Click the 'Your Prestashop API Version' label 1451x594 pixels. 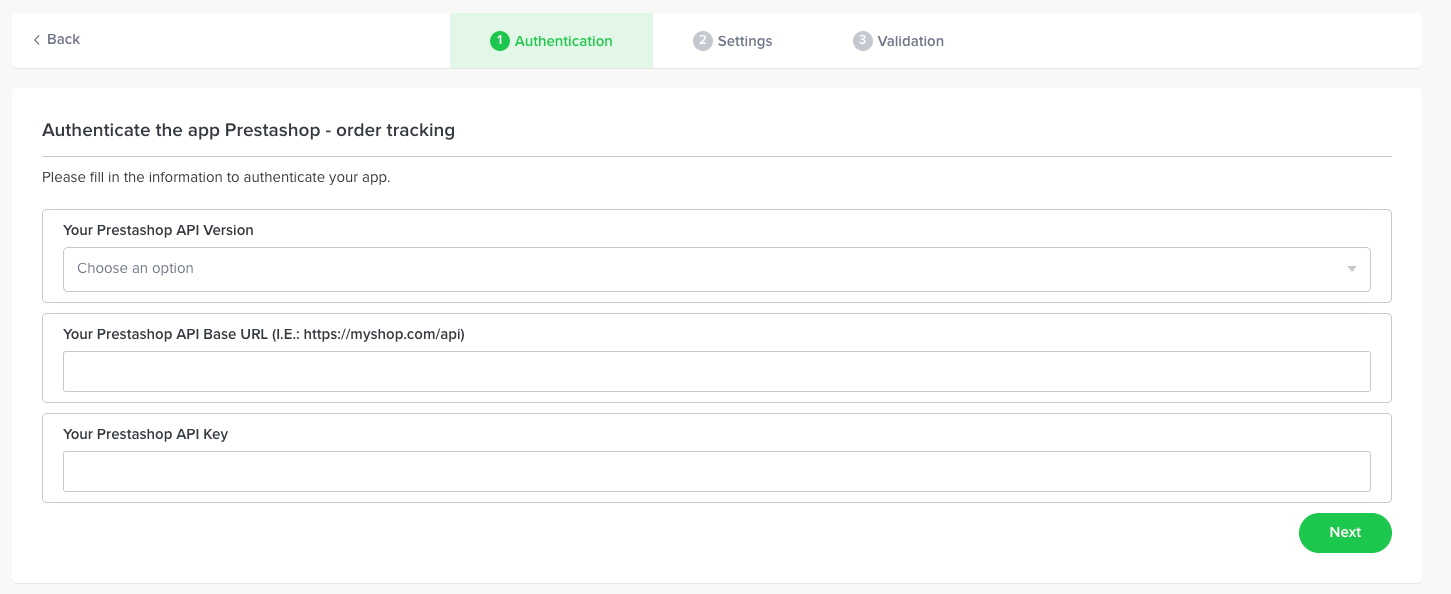click(x=158, y=230)
